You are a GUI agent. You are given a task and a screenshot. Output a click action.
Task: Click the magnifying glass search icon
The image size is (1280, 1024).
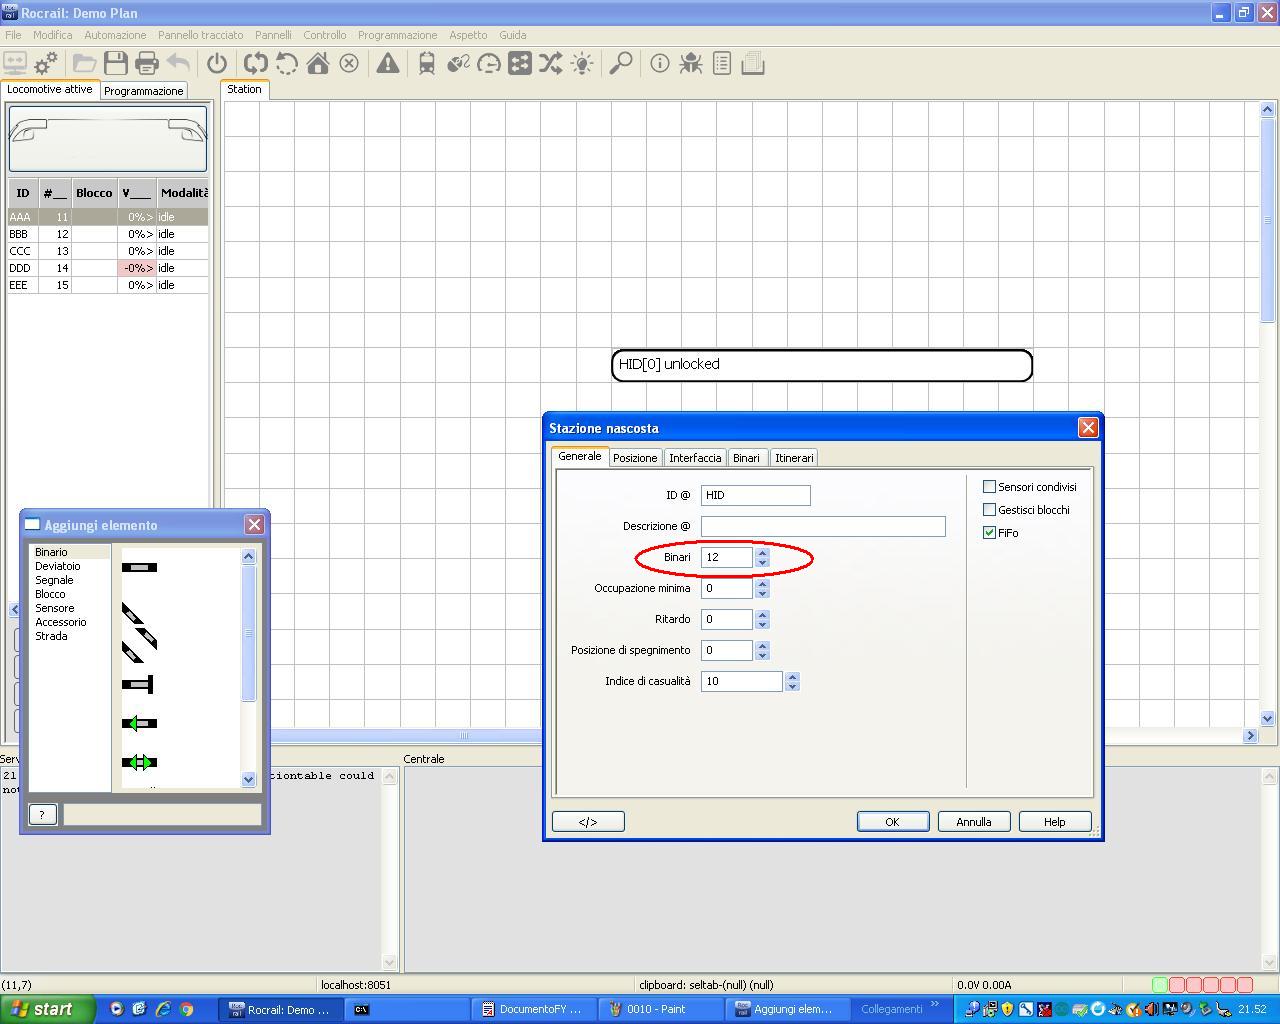(x=621, y=64)
